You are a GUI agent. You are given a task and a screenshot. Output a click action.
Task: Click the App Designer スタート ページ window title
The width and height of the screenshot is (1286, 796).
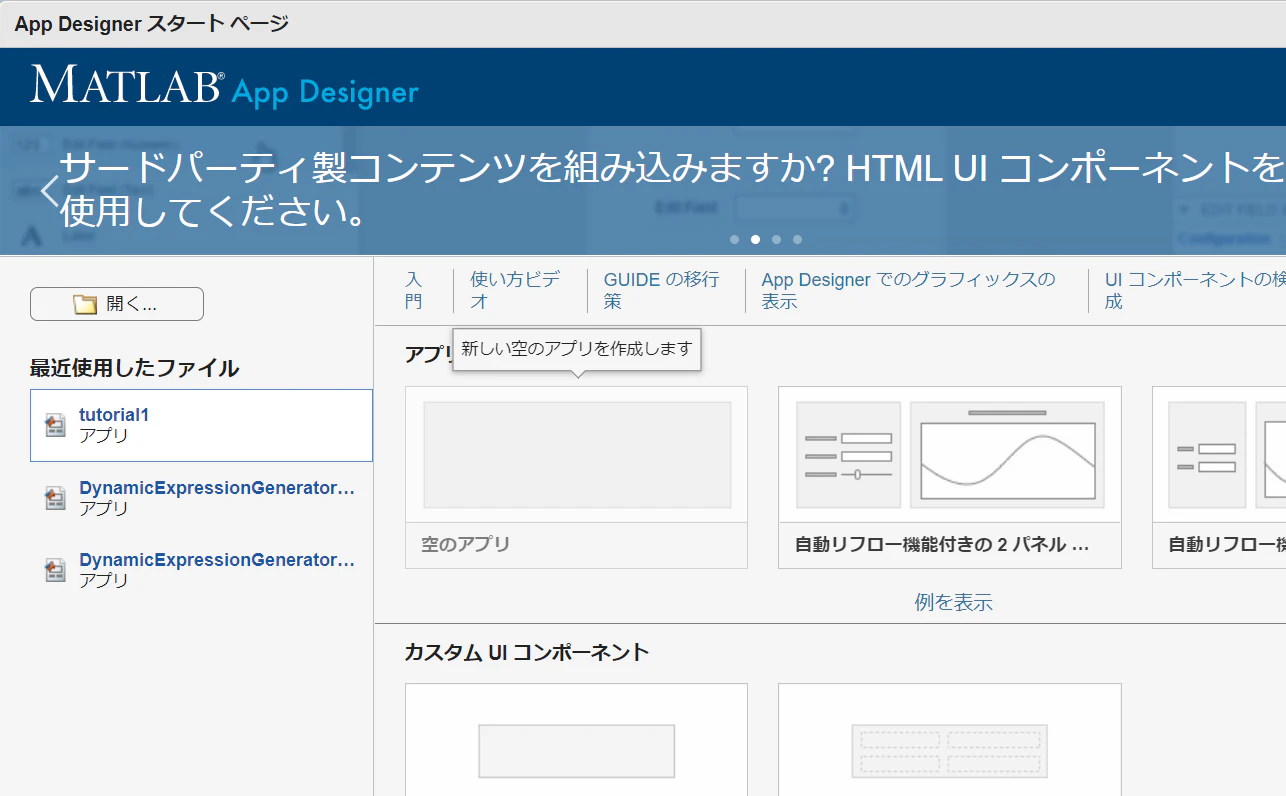pos(152,23)
